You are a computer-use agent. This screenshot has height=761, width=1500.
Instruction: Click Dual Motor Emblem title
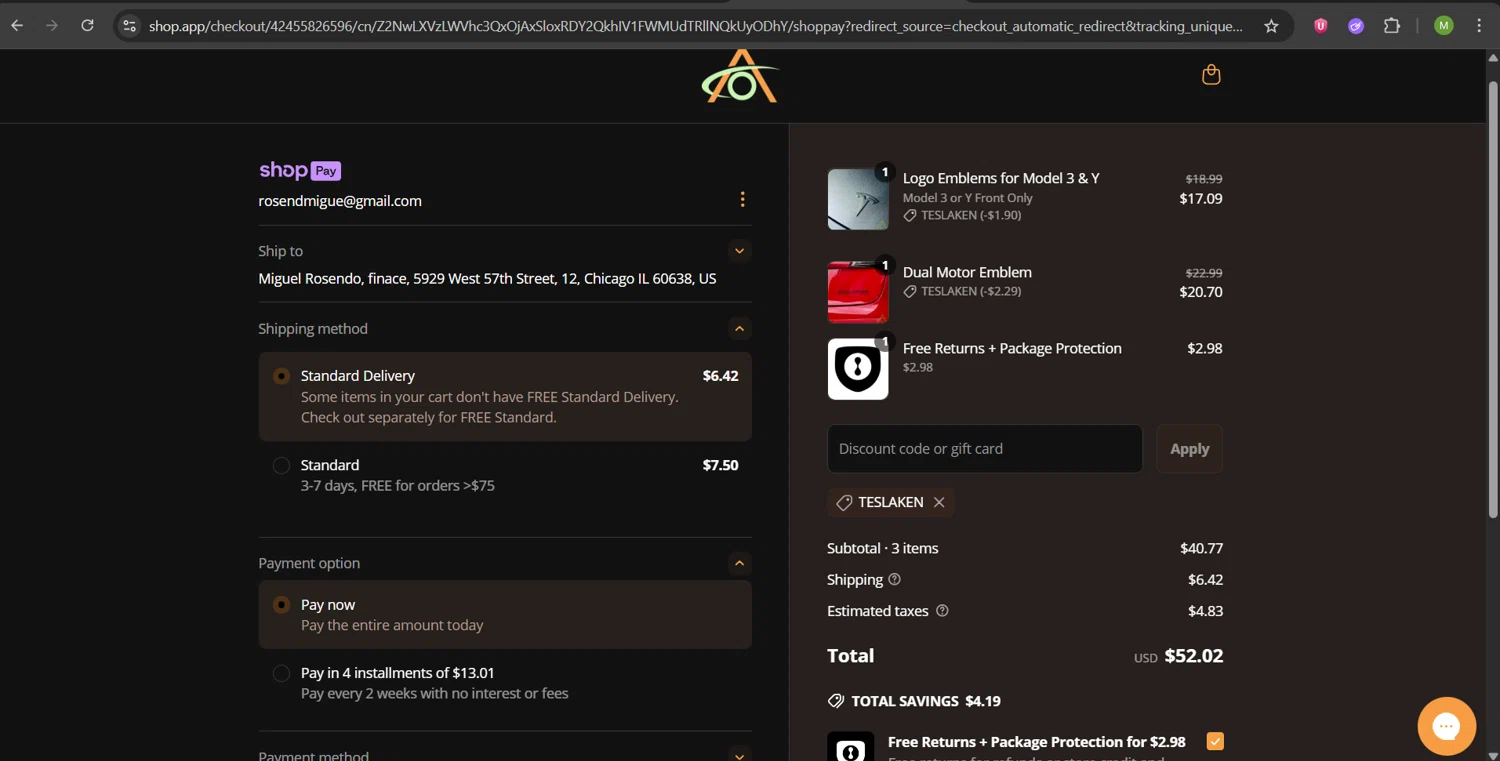967,272
